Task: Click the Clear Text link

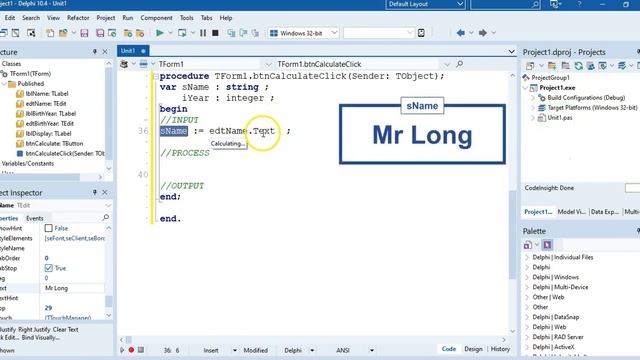Action: point(66,329)
